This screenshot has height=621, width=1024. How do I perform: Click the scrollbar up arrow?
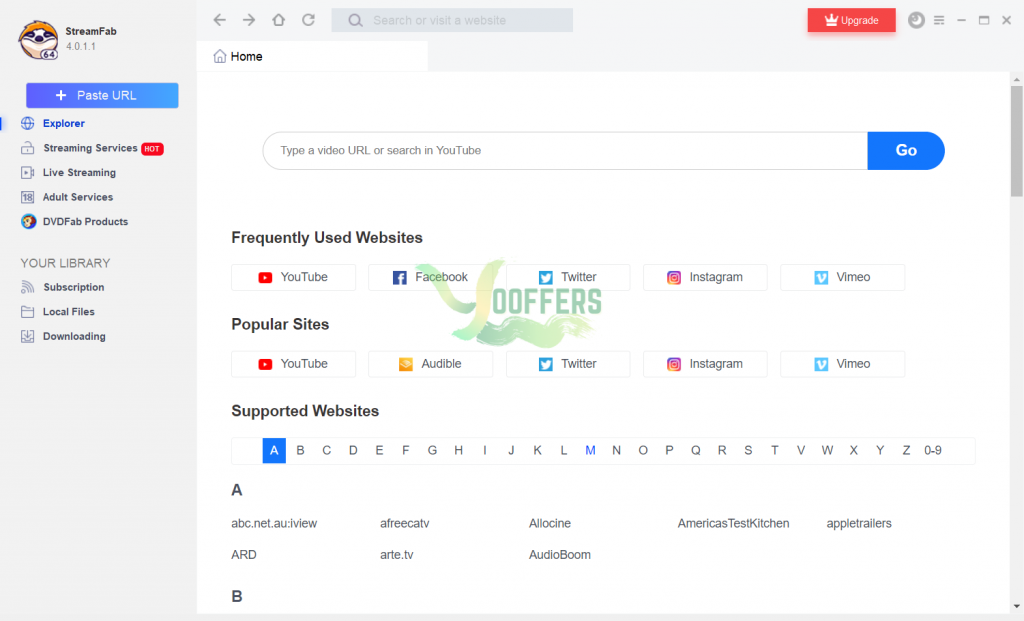click(1017, 80)
